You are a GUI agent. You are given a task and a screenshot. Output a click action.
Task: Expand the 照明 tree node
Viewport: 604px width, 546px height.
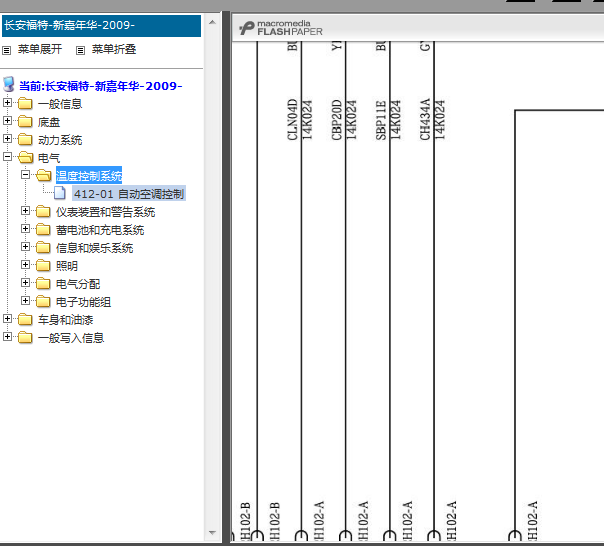coord(25,264)
